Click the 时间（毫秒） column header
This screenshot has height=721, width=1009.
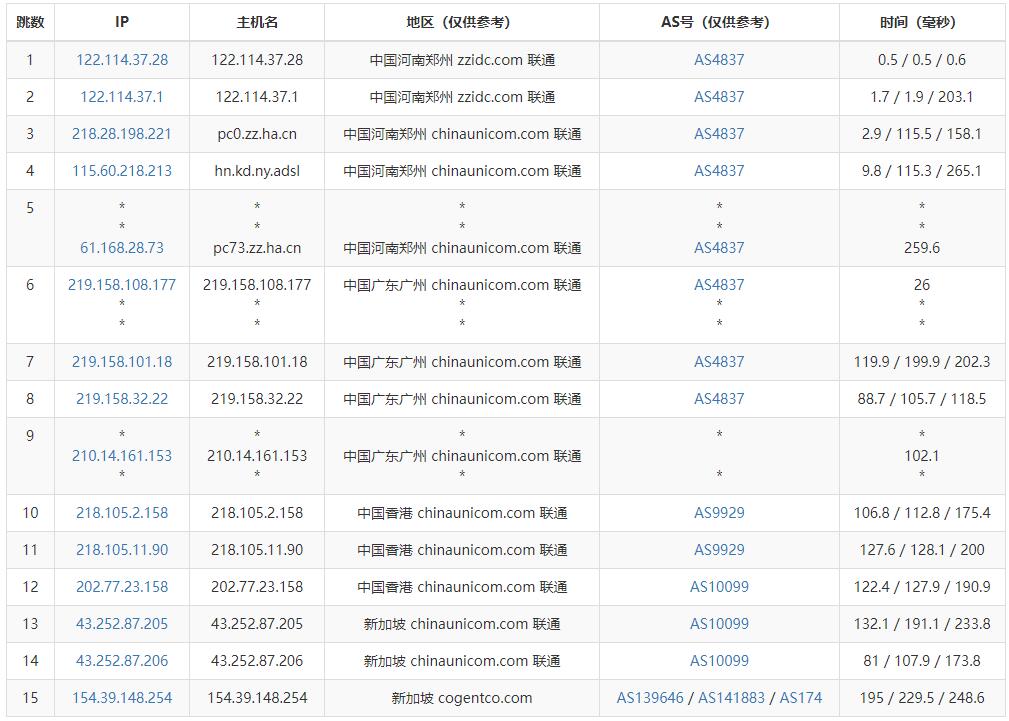(921, 23)
